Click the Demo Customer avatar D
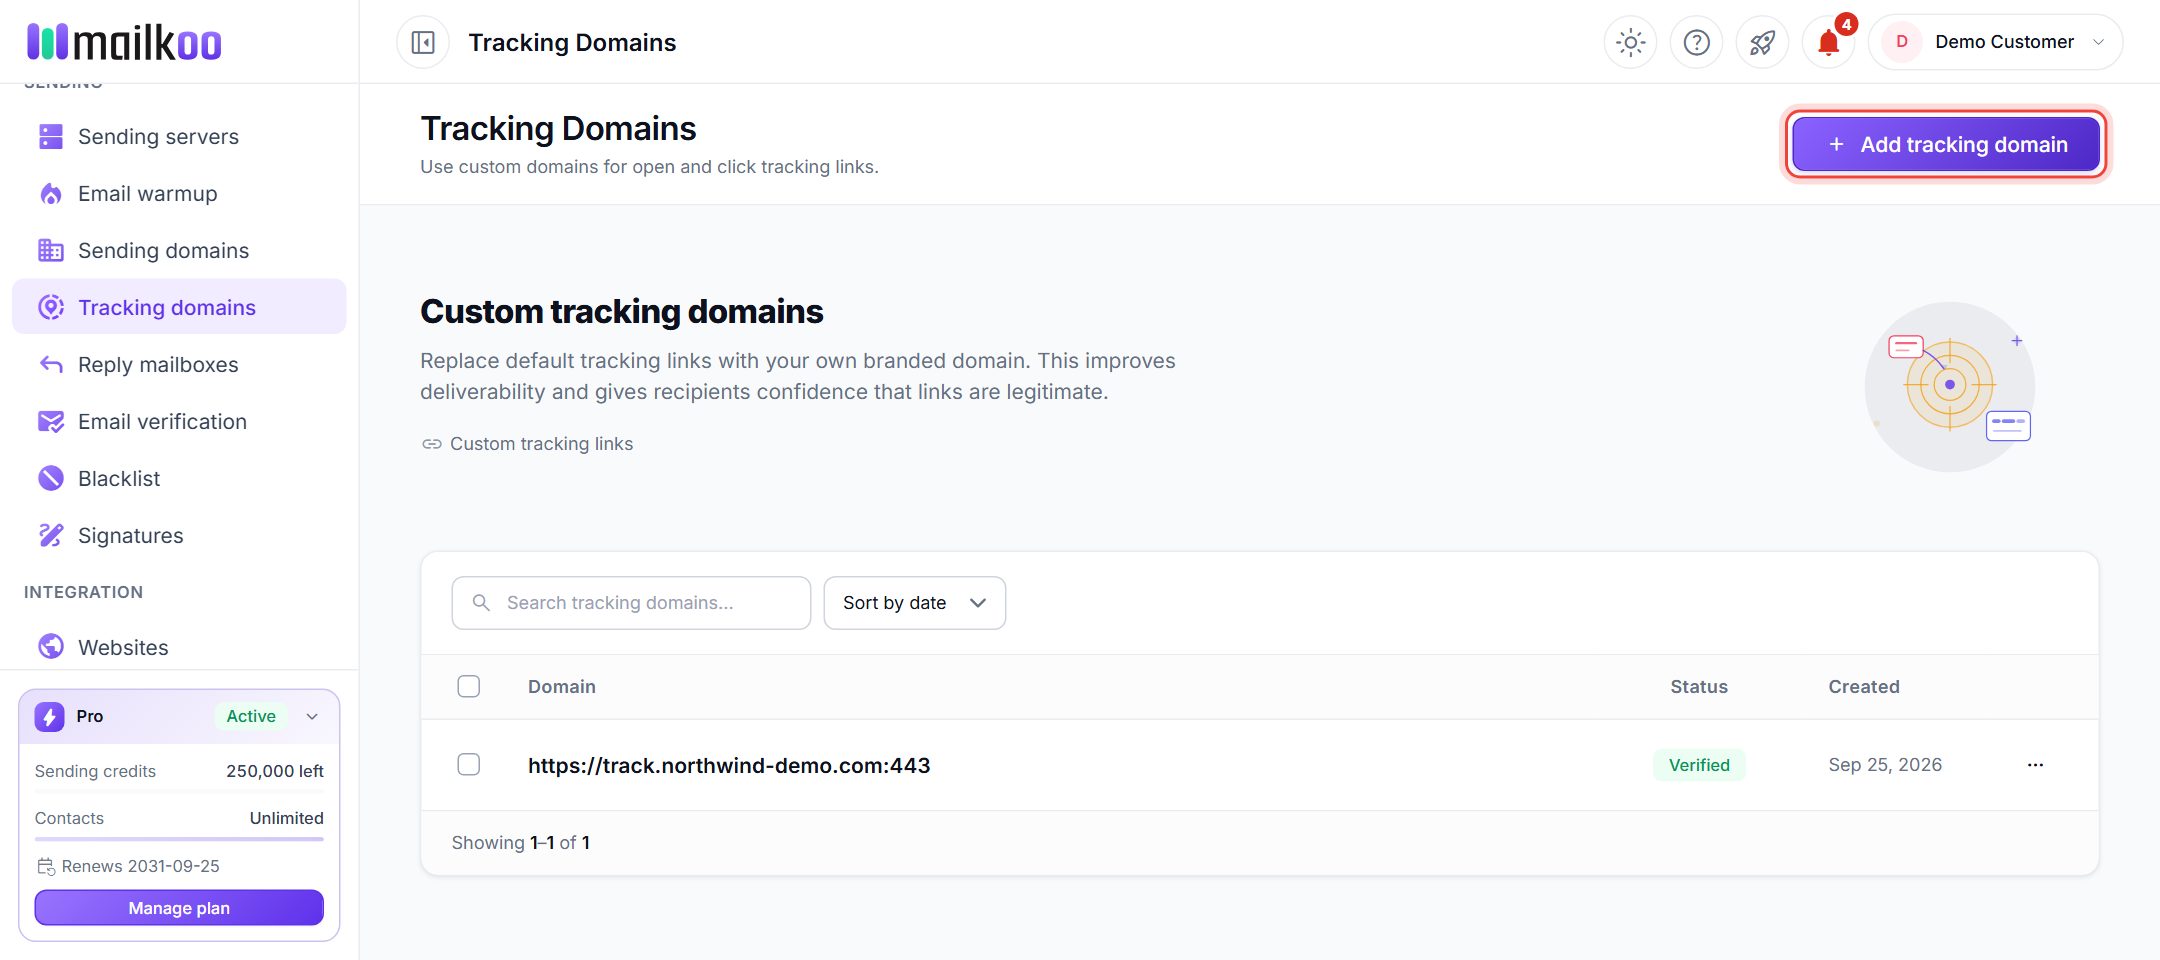 coord(1901,42)
